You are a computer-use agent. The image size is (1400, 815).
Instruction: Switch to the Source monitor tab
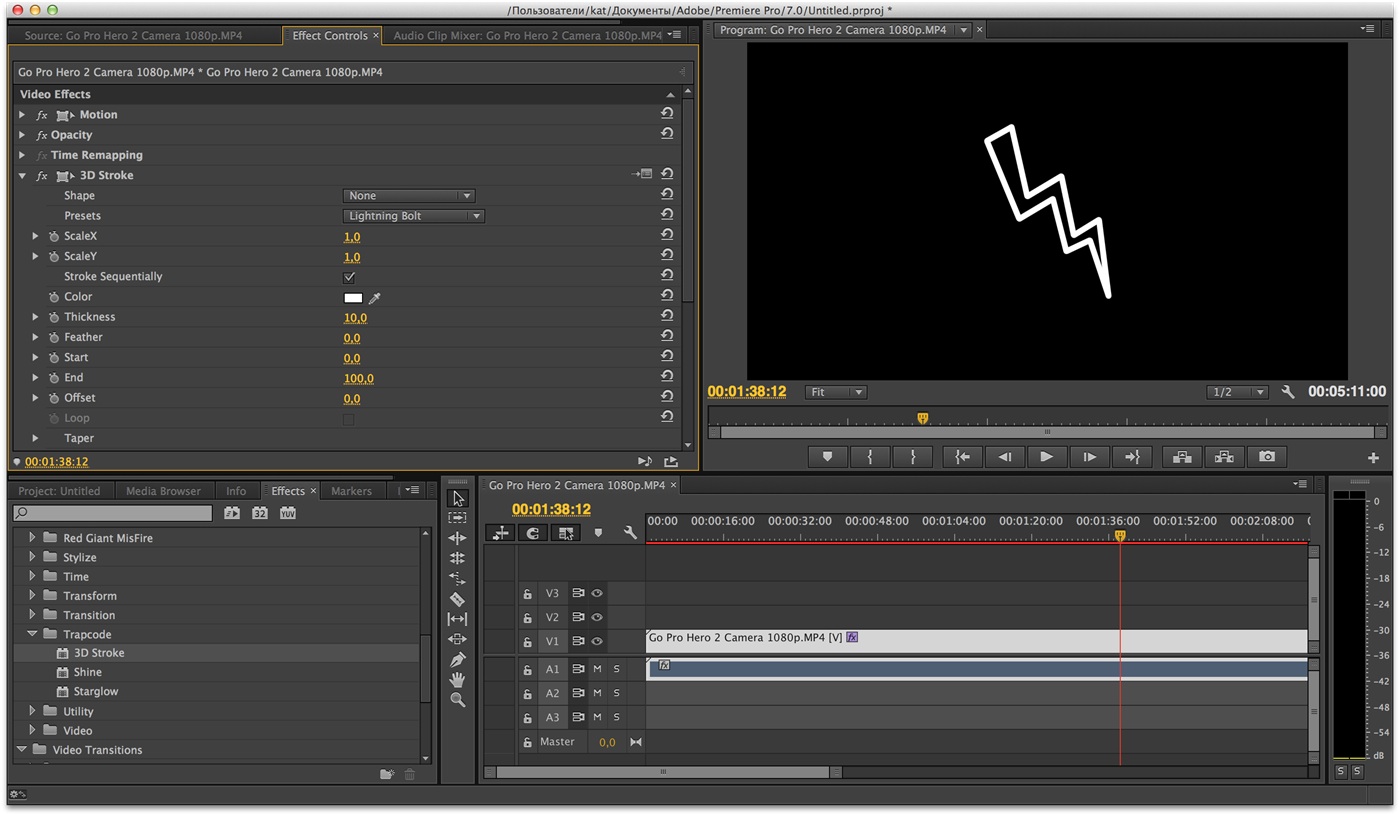pos(133,35)
